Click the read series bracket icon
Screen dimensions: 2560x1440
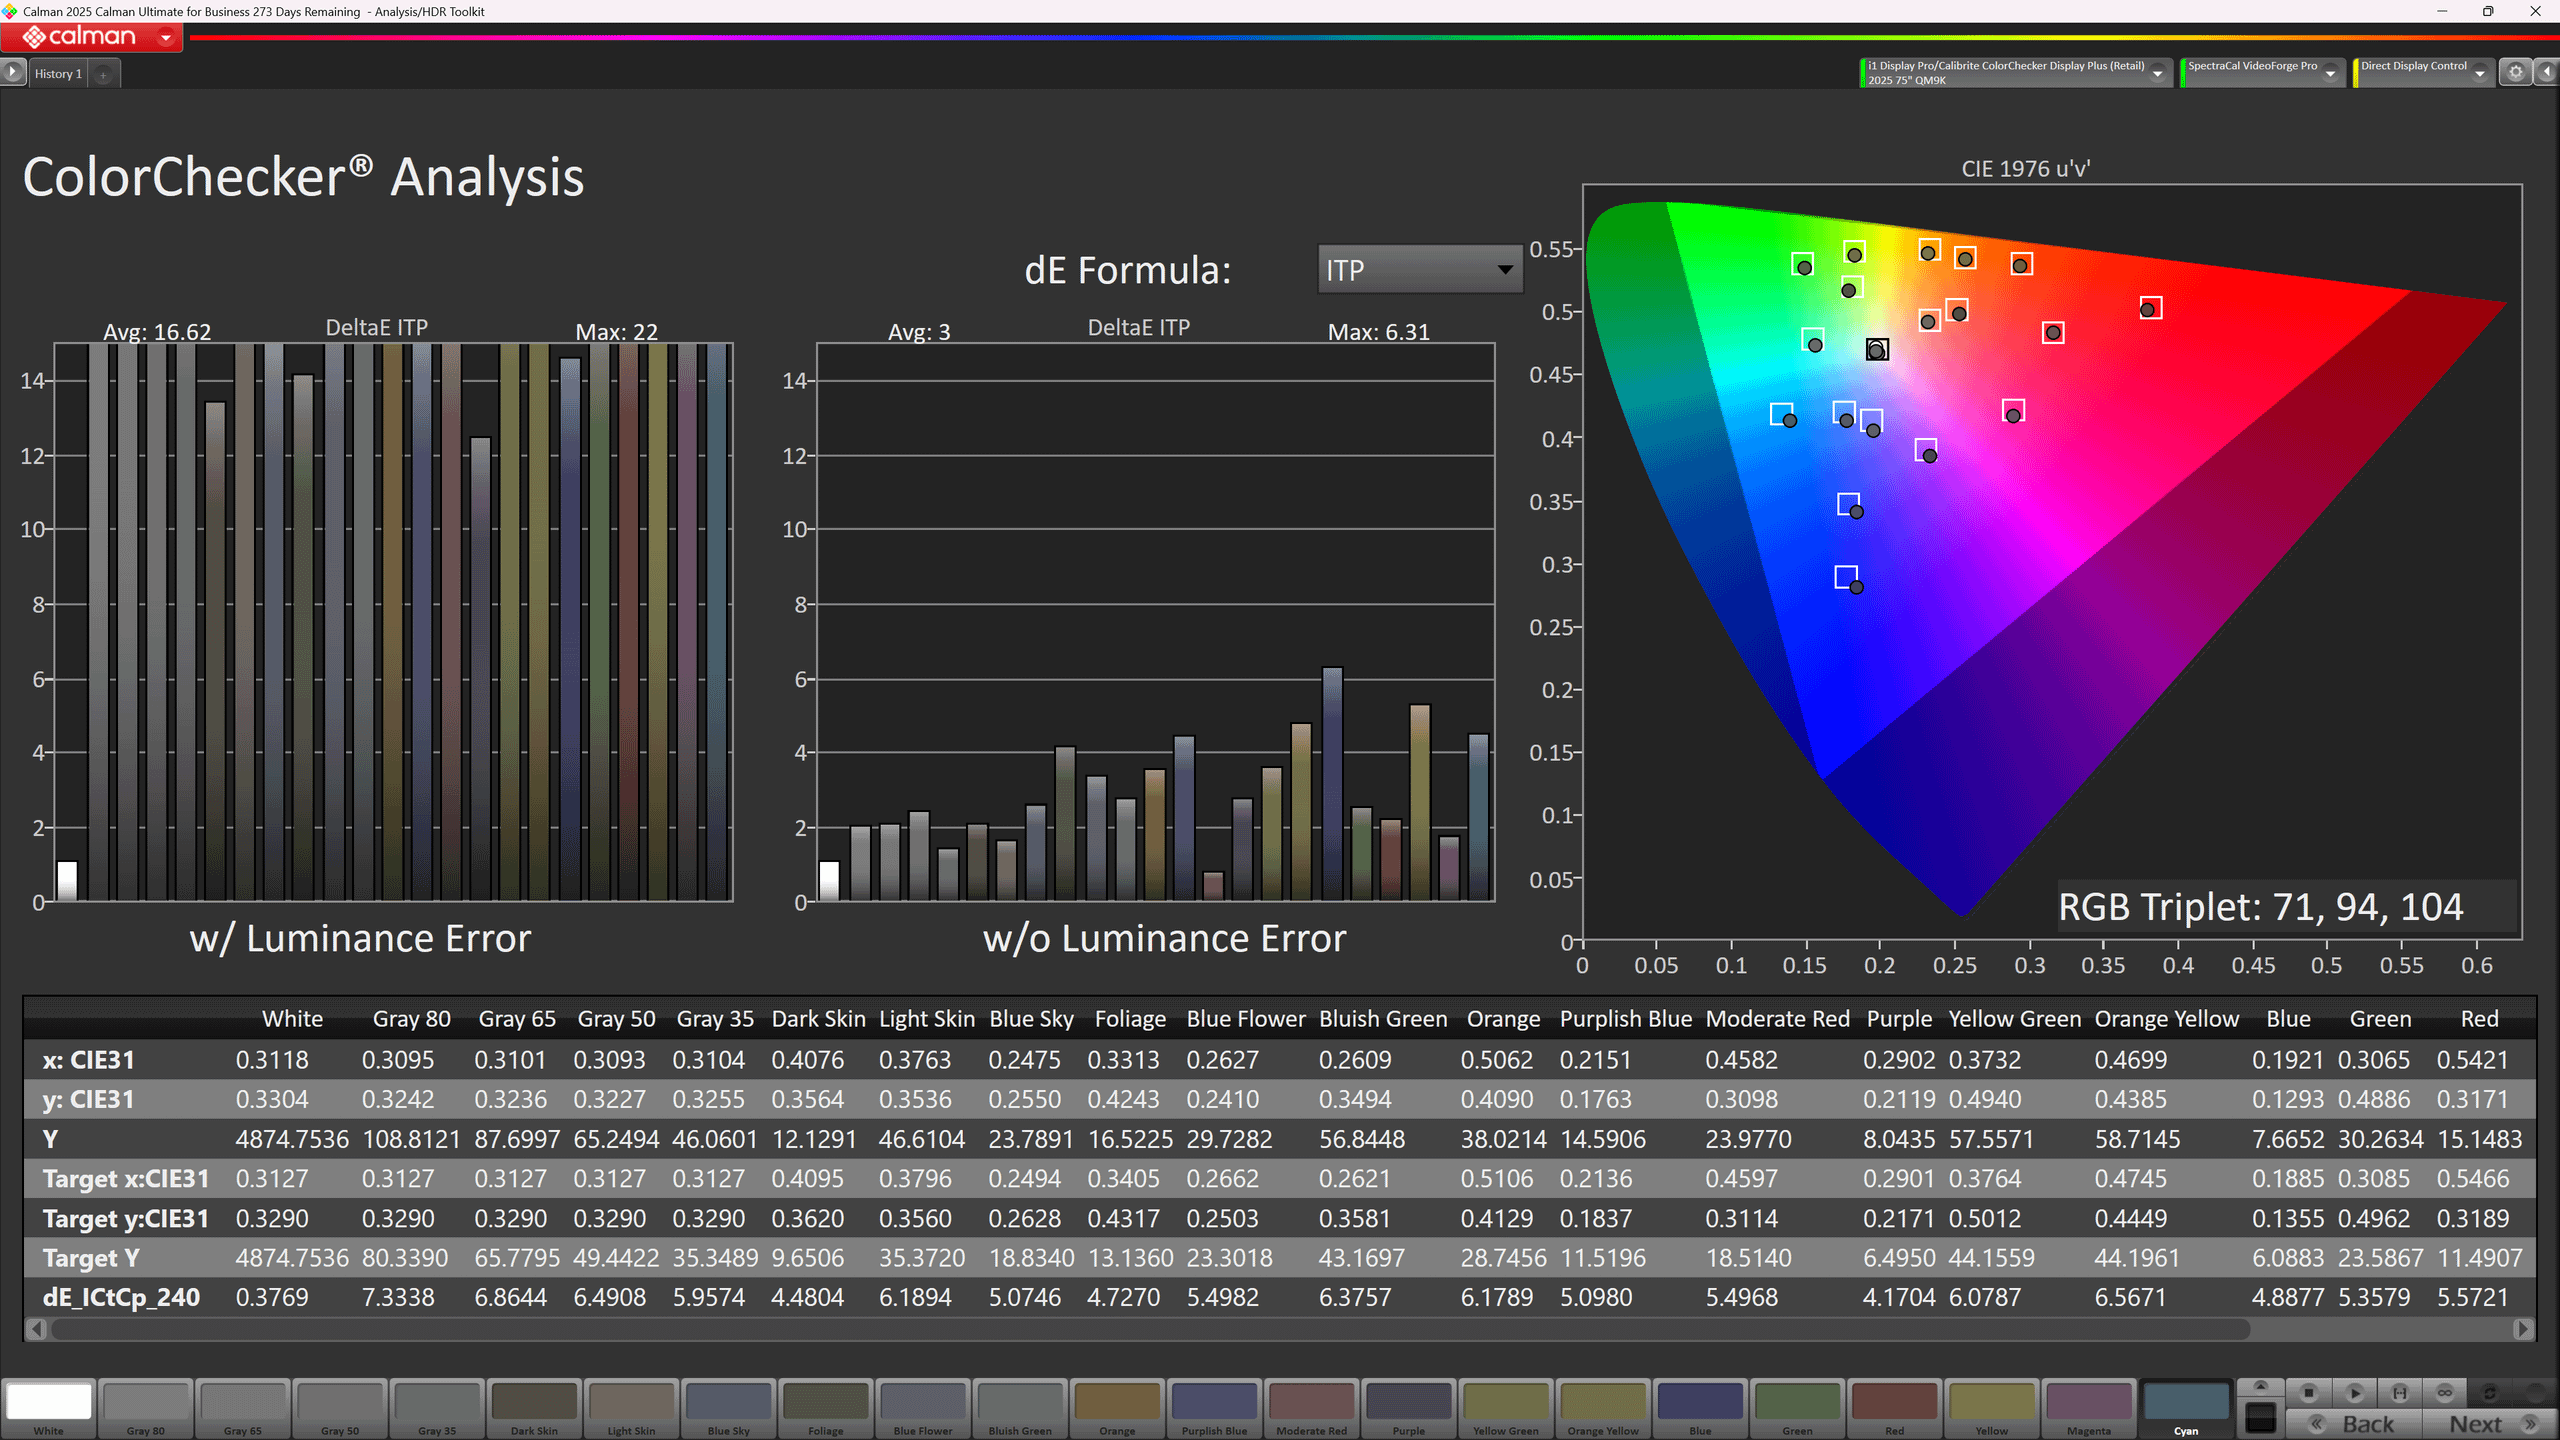click(x=2399, y=1392)
